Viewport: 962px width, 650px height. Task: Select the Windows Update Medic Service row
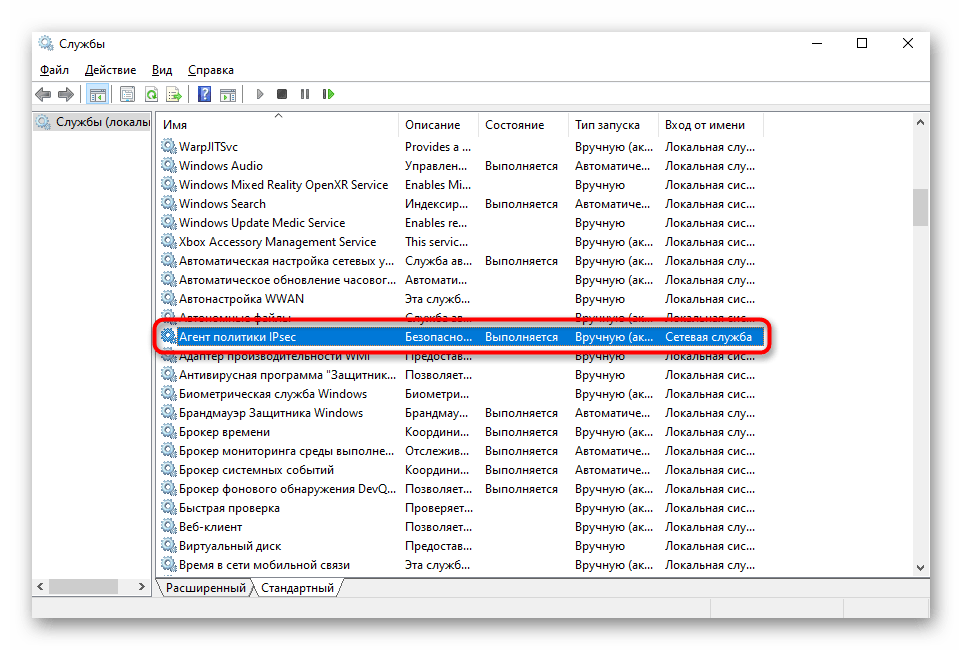(460, 223)
